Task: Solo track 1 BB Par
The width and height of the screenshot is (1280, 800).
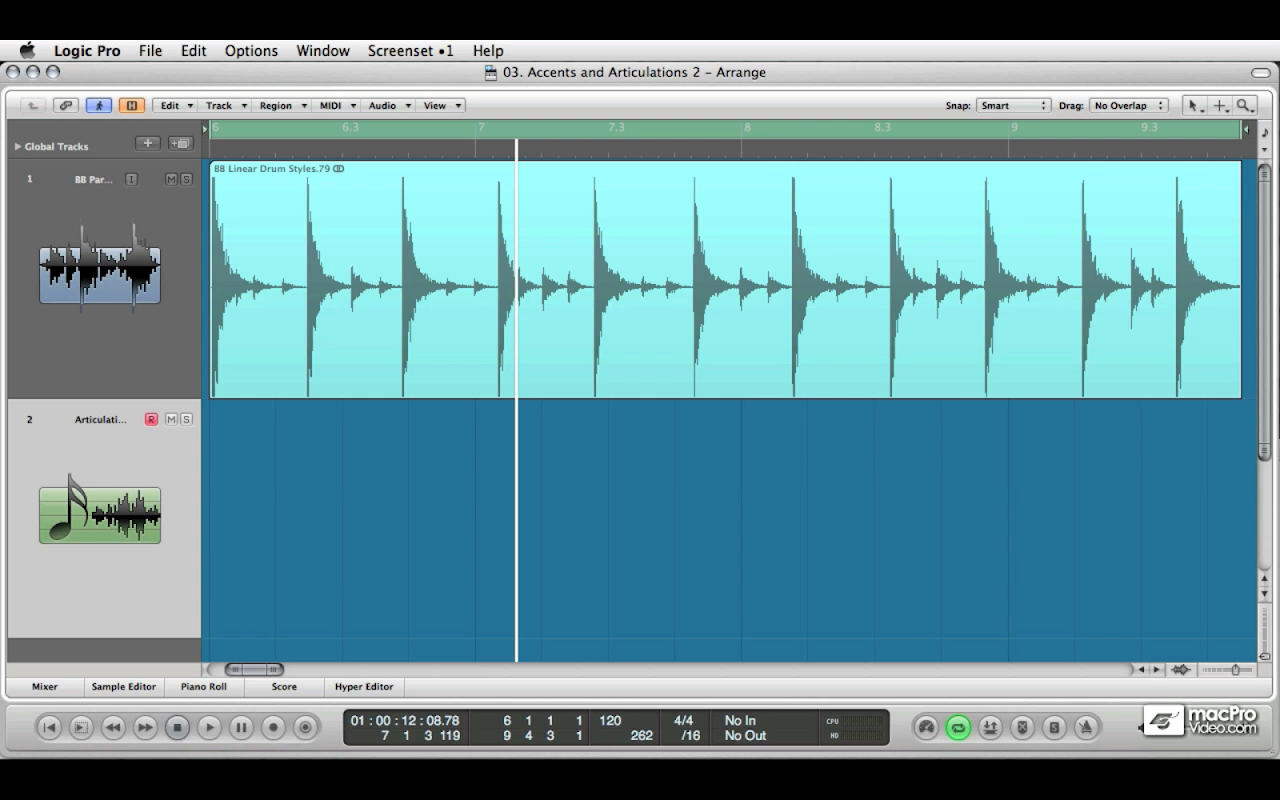Action: [x=186, y=179]
